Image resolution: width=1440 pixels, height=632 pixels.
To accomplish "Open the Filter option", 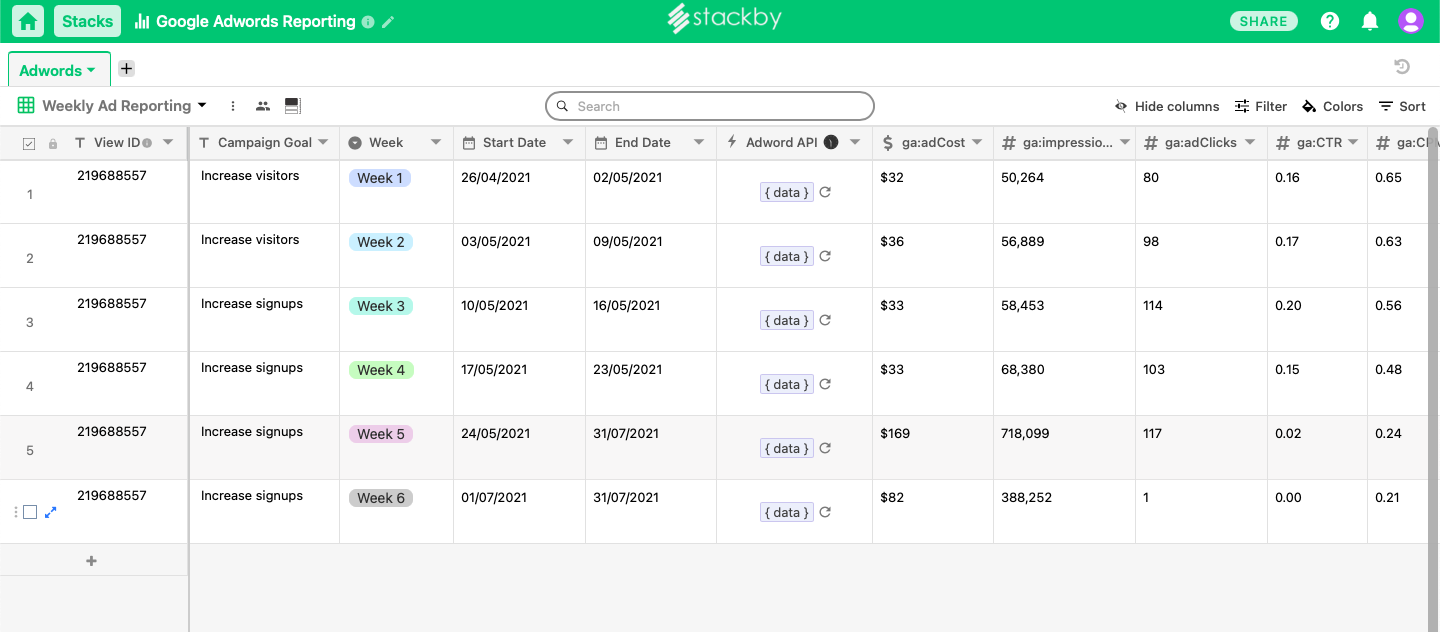I will click(x=1261, y=106).
